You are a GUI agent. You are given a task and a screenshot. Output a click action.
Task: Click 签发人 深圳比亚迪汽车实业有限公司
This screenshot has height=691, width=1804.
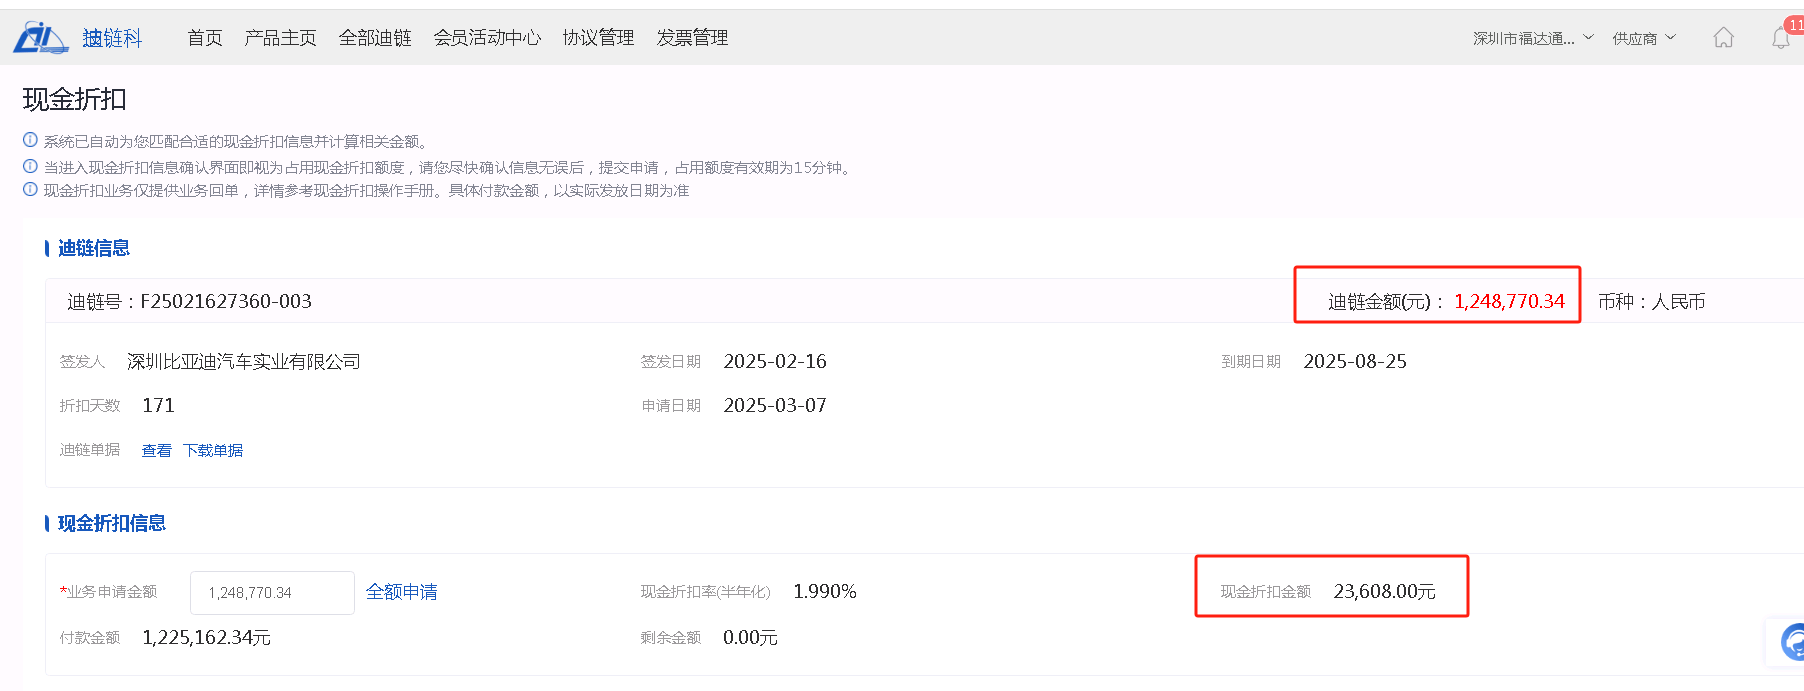[x=243, y=361]
